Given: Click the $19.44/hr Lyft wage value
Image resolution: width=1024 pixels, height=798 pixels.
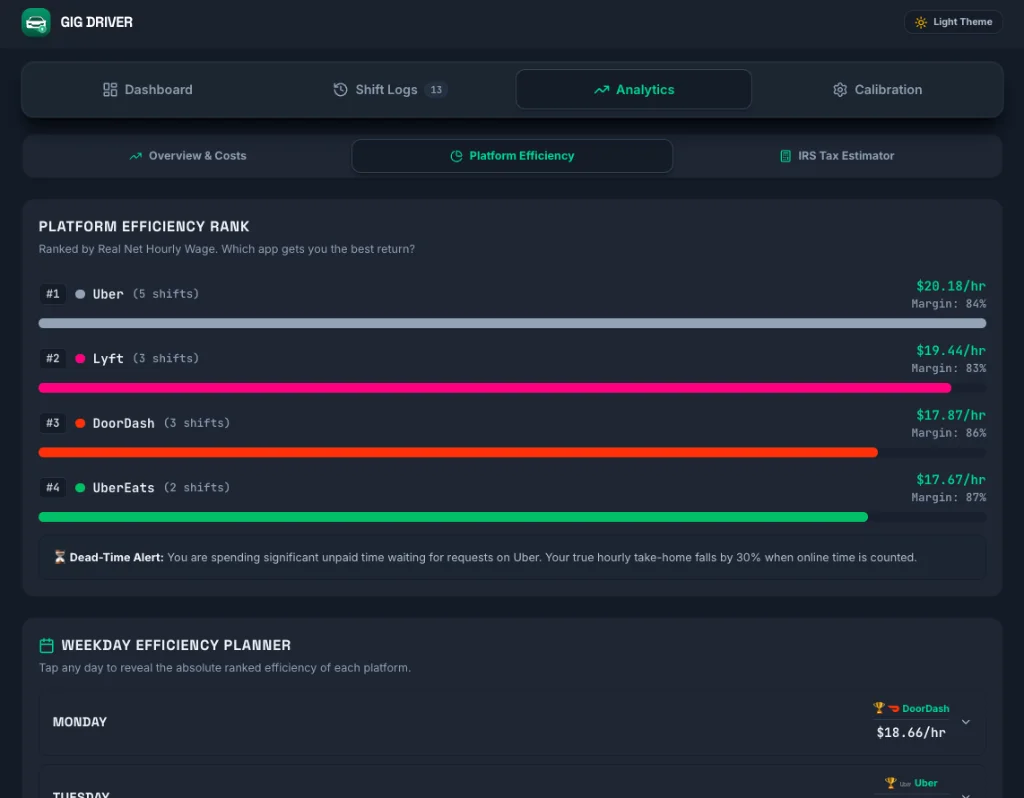Looking at the screenshot, I should [951, 351].
